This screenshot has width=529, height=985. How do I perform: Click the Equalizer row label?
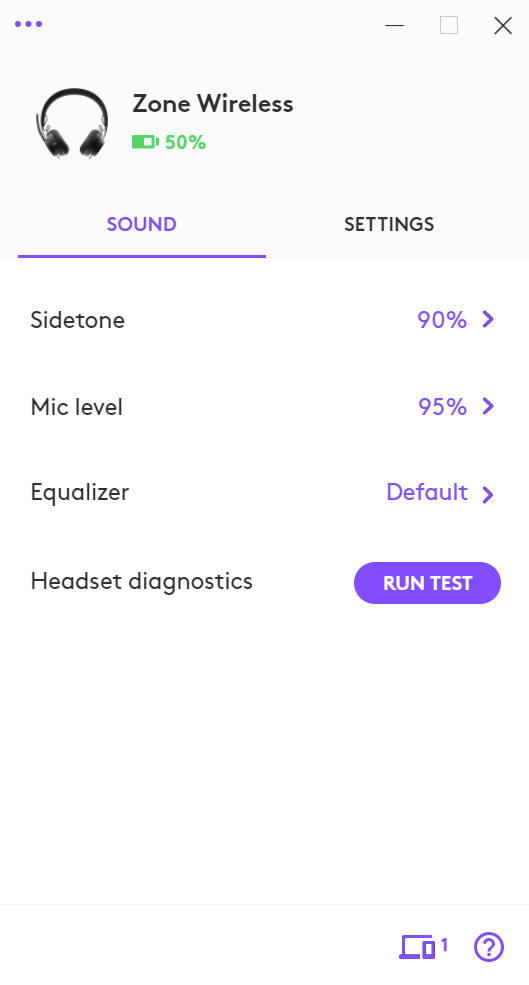pyautogui.click(x=79, y=492)
